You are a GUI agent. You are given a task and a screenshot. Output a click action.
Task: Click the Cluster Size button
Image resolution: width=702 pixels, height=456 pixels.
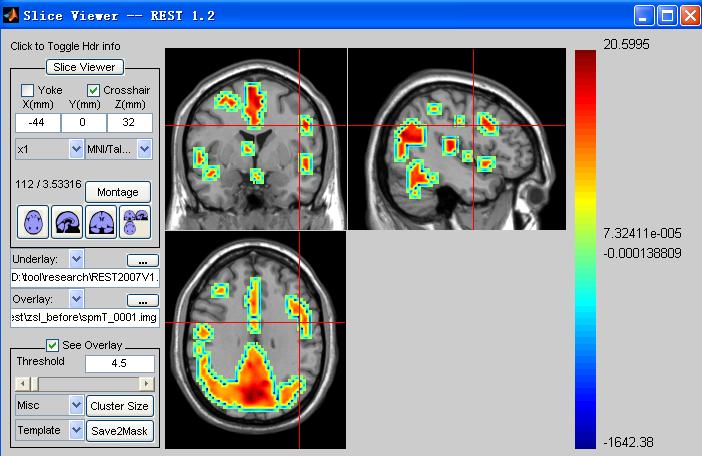click(x=120, y=406)
